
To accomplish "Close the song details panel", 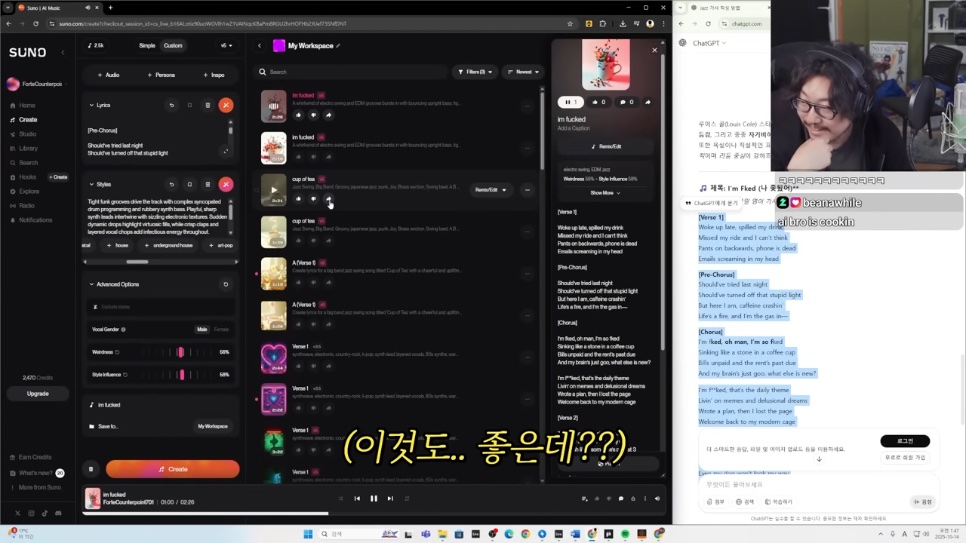I will point(655,50).
